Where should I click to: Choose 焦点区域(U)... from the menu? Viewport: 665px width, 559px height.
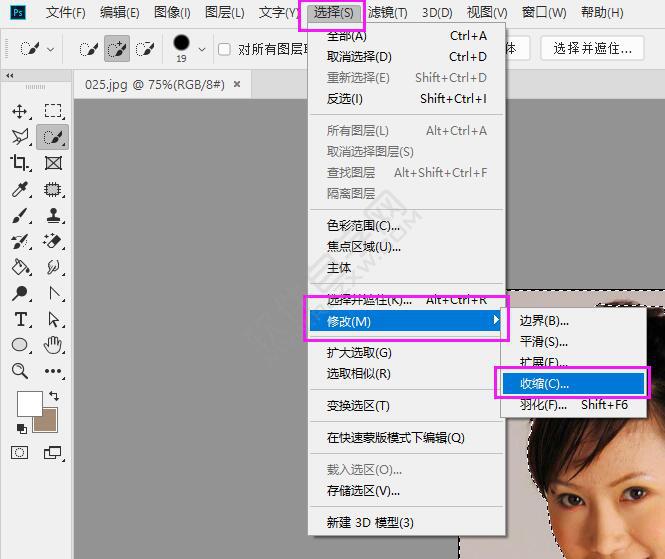click(x=406, y=246)
